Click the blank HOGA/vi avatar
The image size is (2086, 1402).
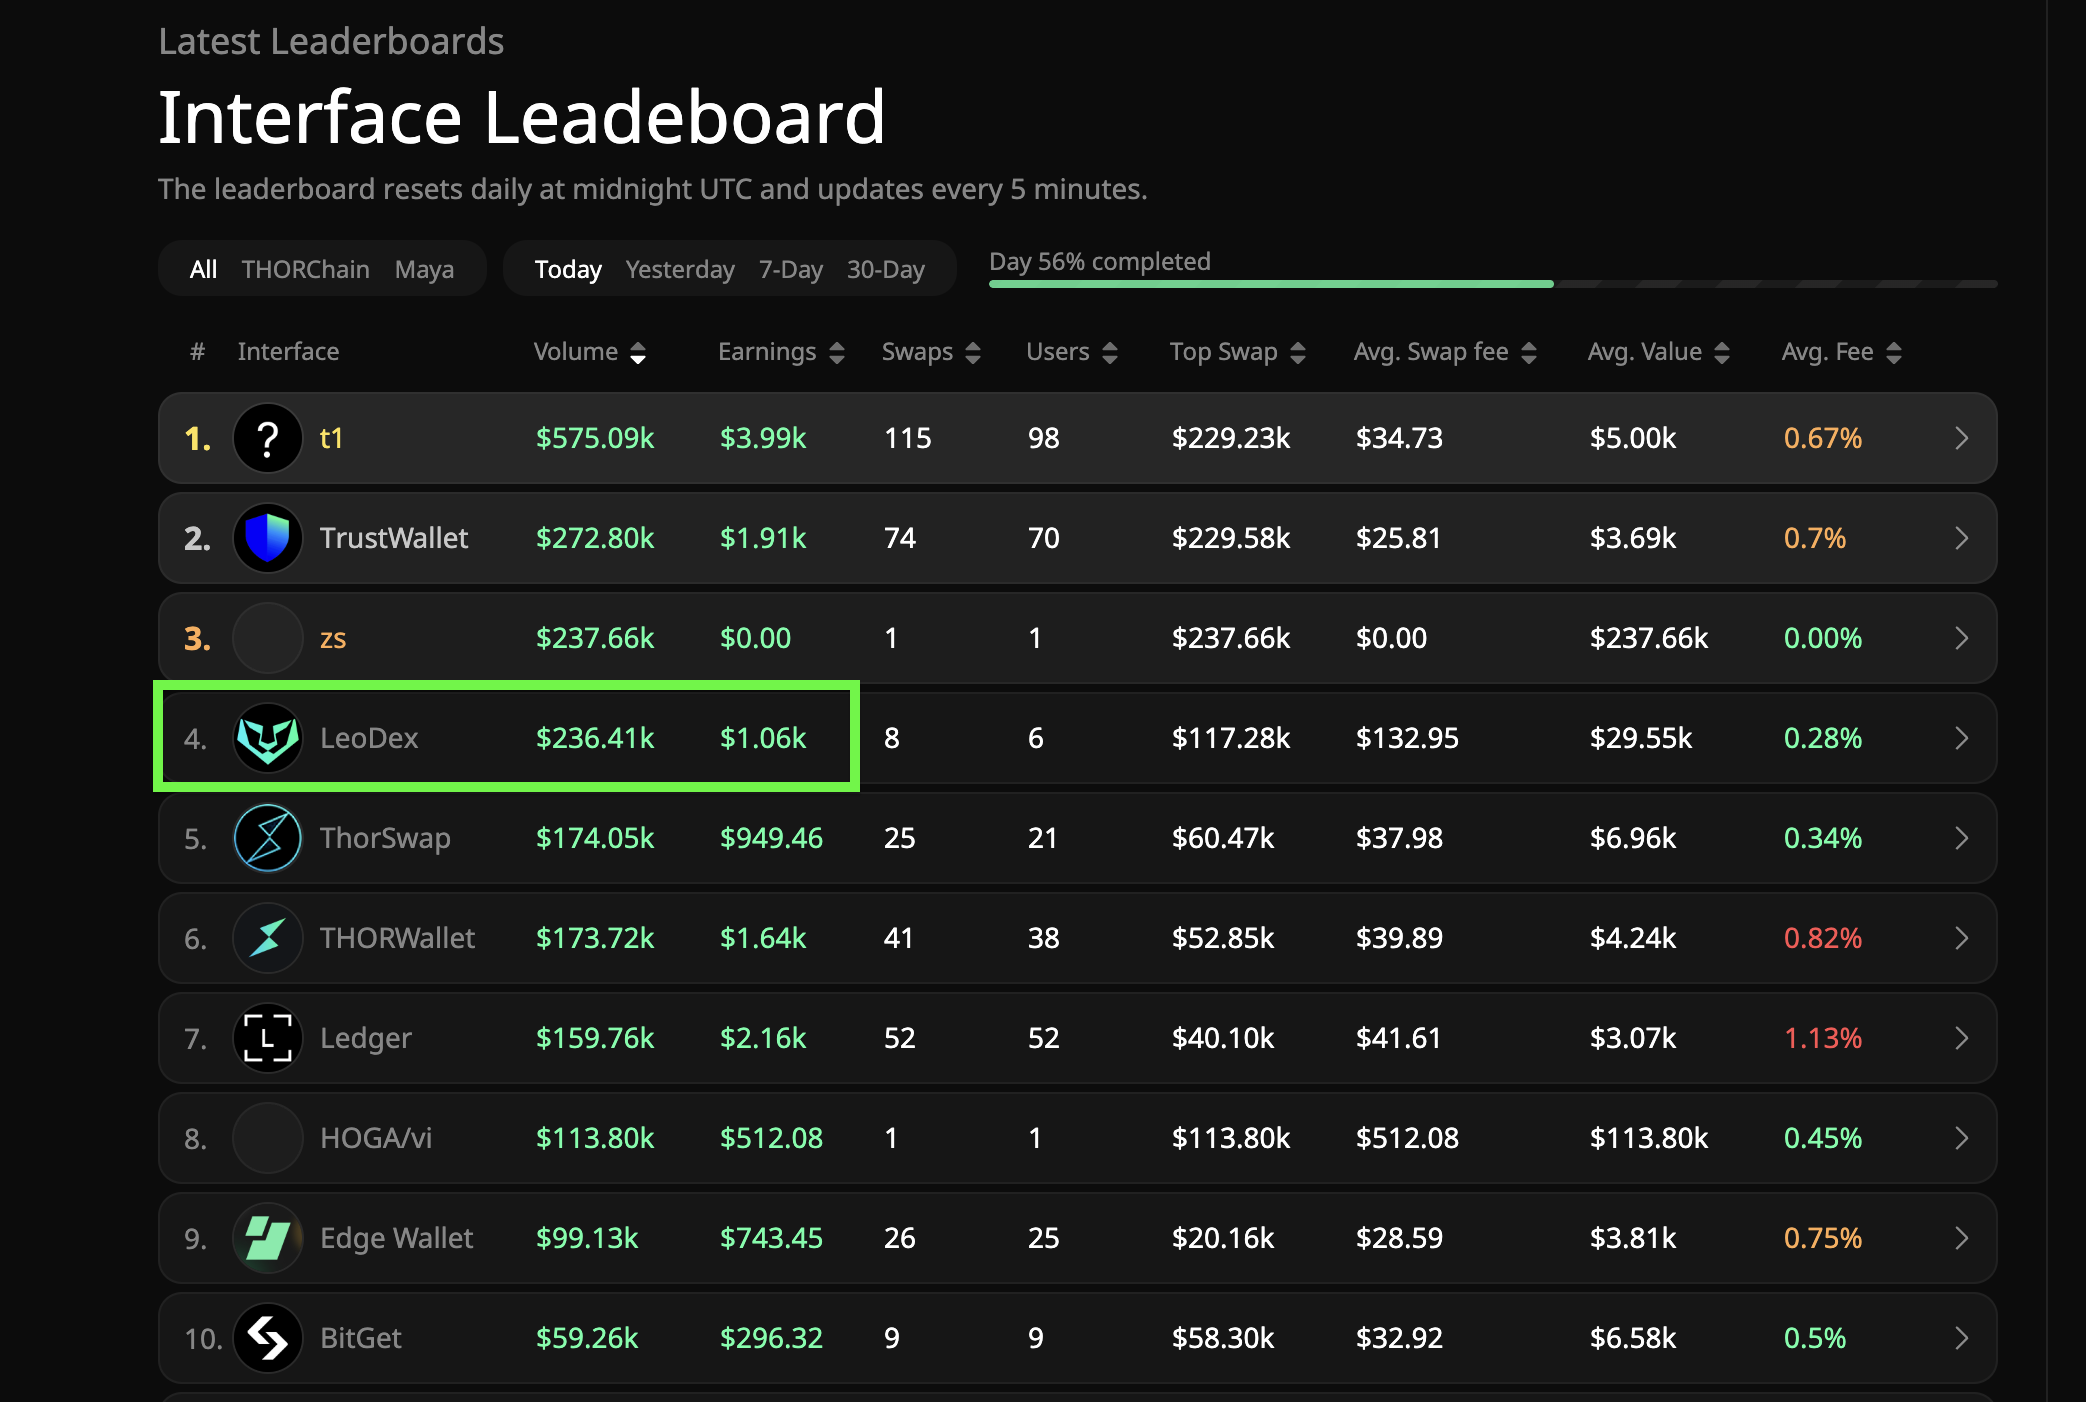[267, 1138]
